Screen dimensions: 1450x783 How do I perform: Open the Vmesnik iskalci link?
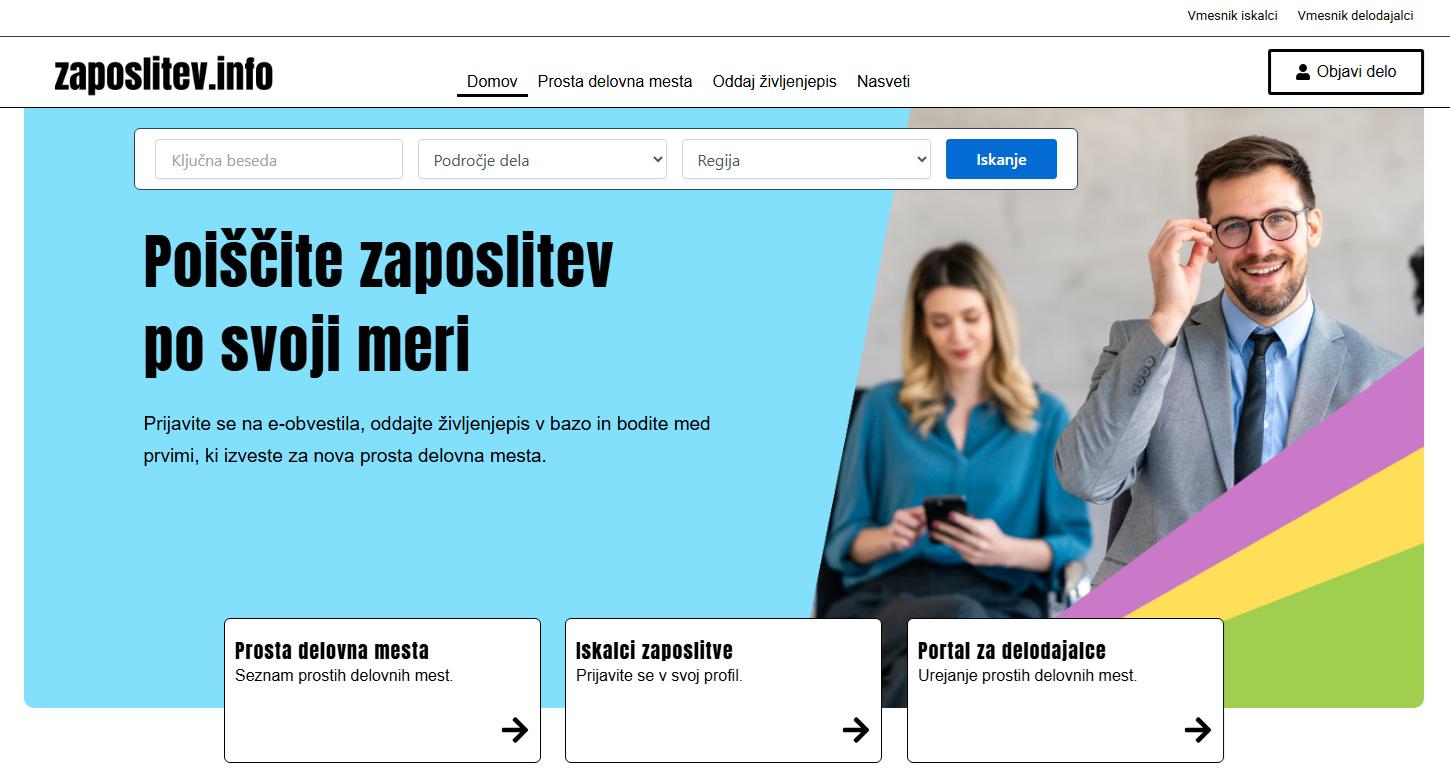[x=1233, y=16]
